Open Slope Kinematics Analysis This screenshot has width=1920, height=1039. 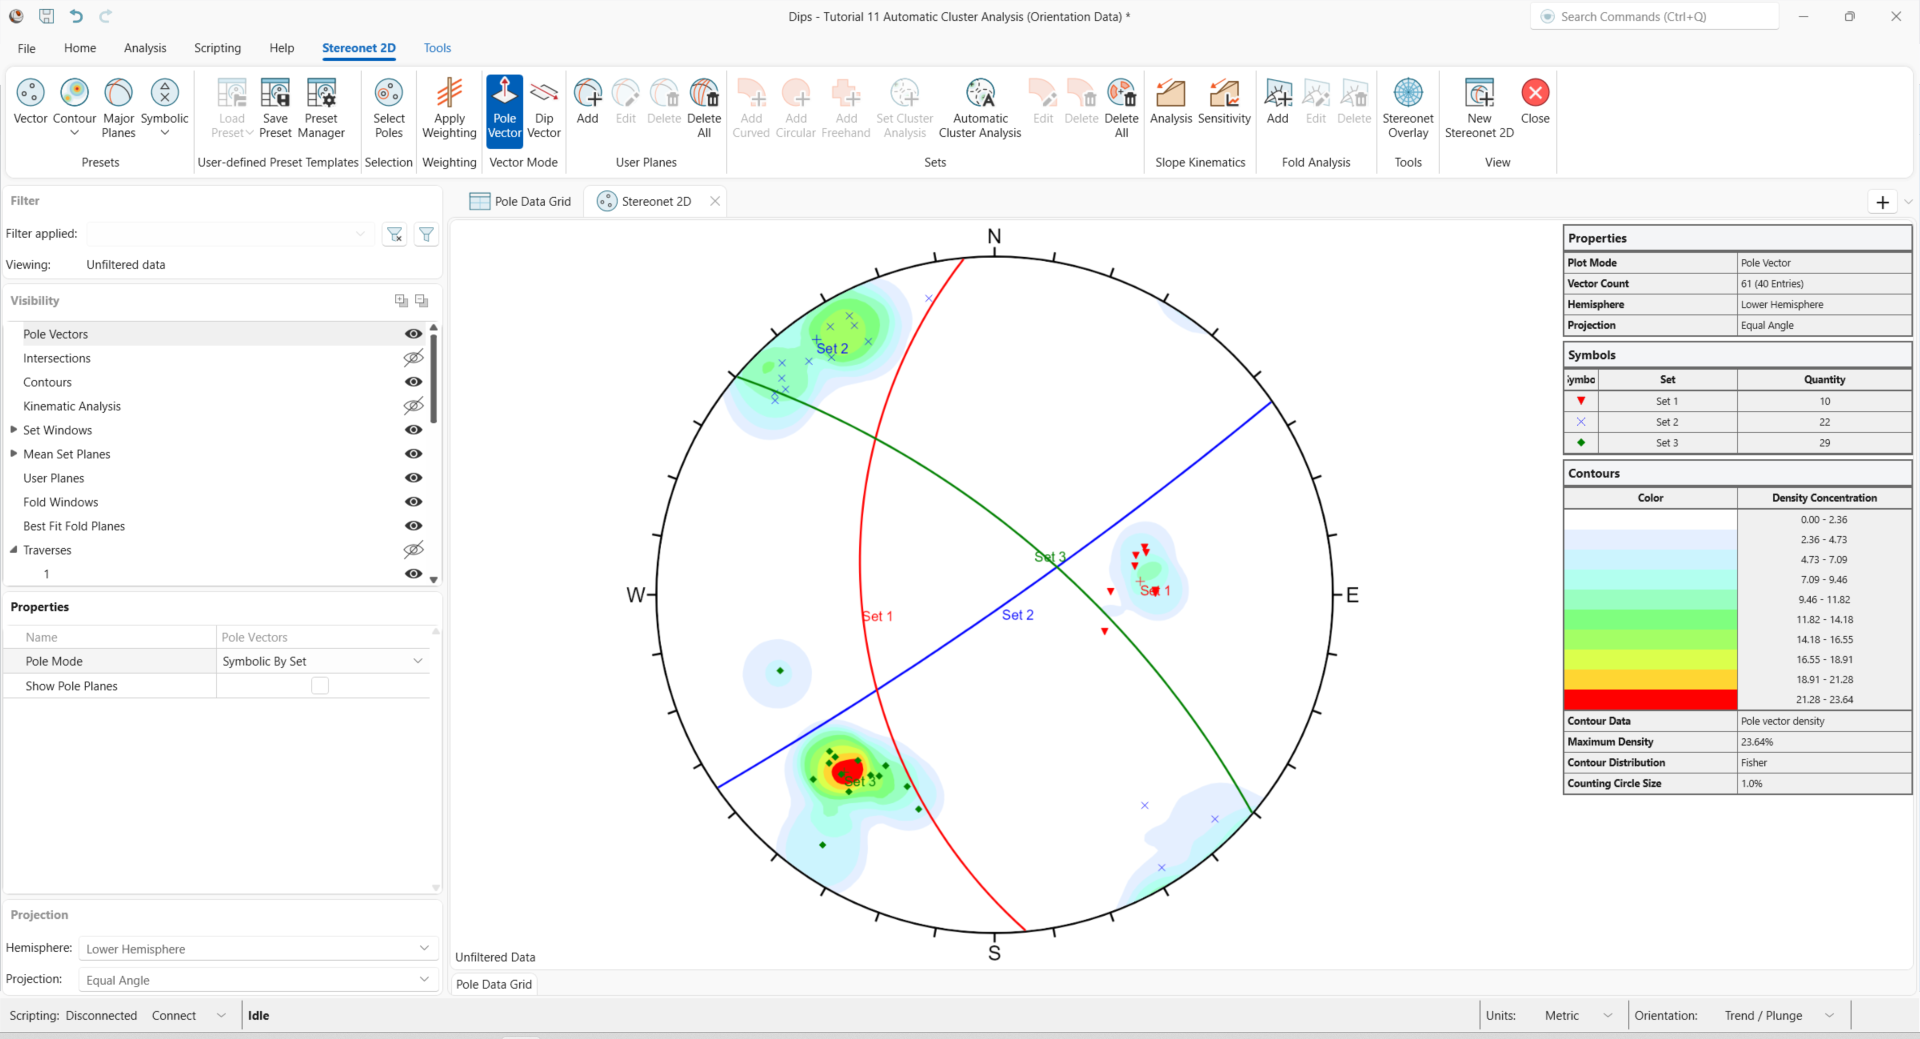point(1171,102)
